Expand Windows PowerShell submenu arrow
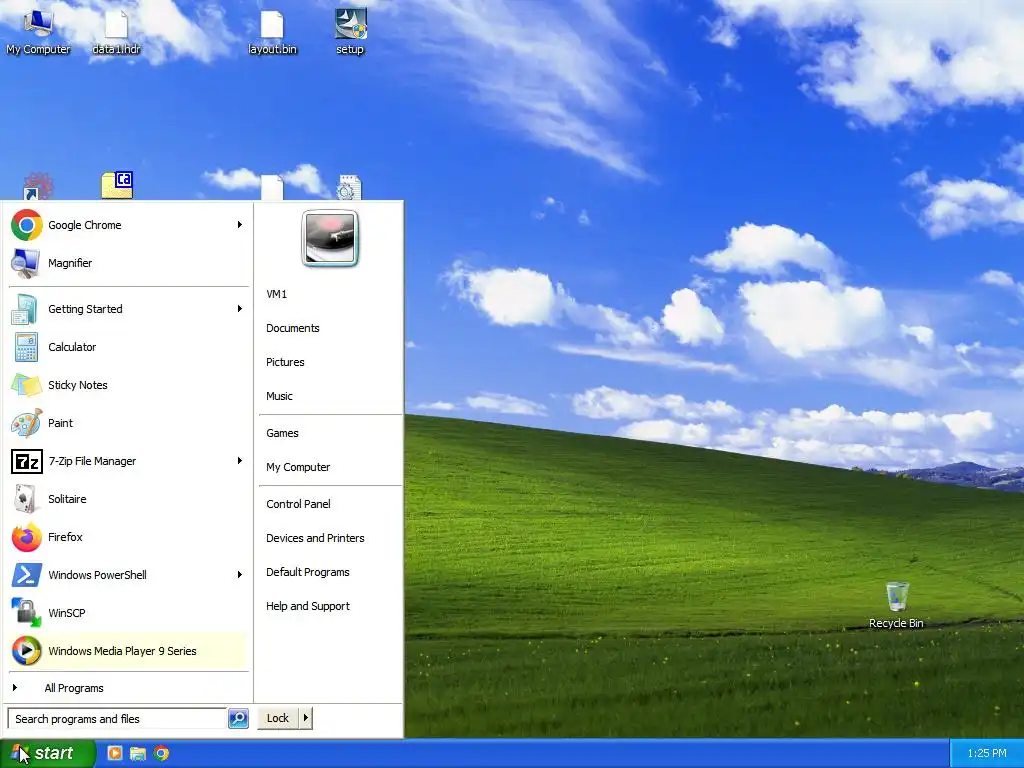The height and width of the screenshot is (768, 1024). point(240,575)
